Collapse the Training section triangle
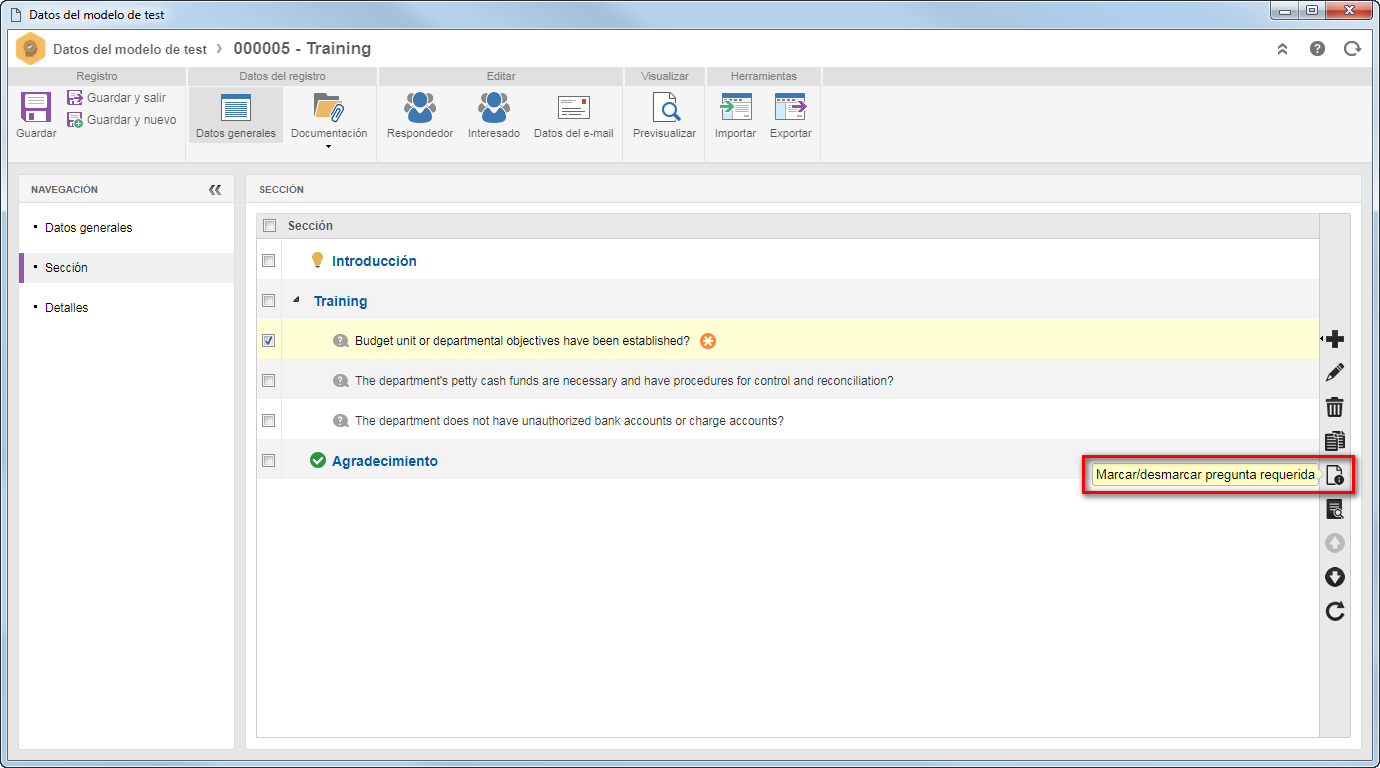 (296, 300)
